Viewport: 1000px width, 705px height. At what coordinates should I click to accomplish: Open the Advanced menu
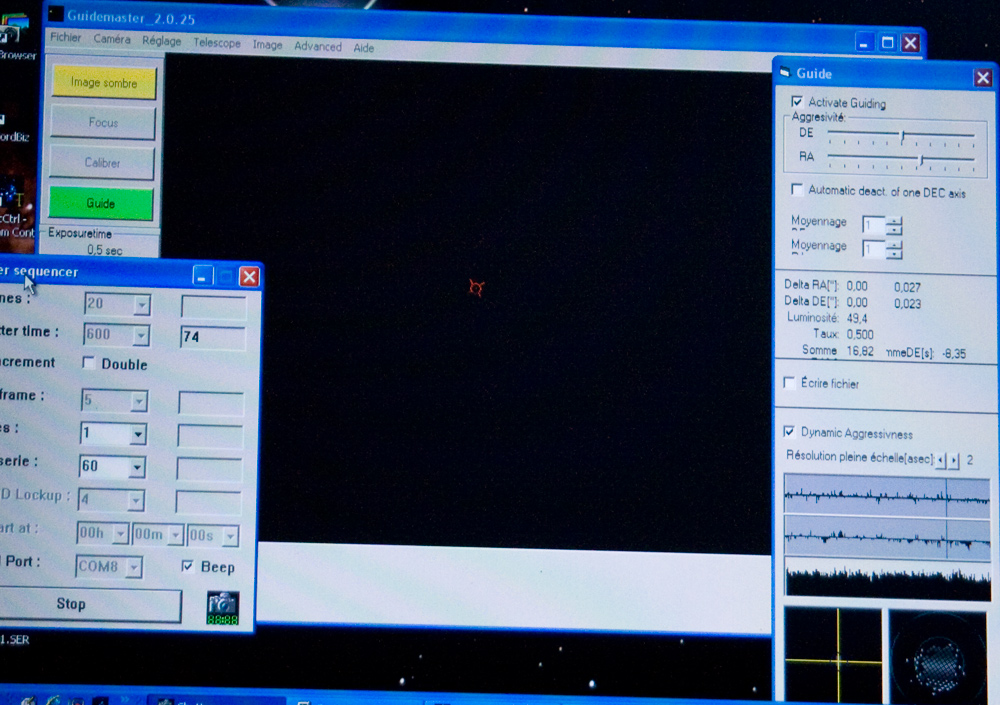[x=318, y=47]
